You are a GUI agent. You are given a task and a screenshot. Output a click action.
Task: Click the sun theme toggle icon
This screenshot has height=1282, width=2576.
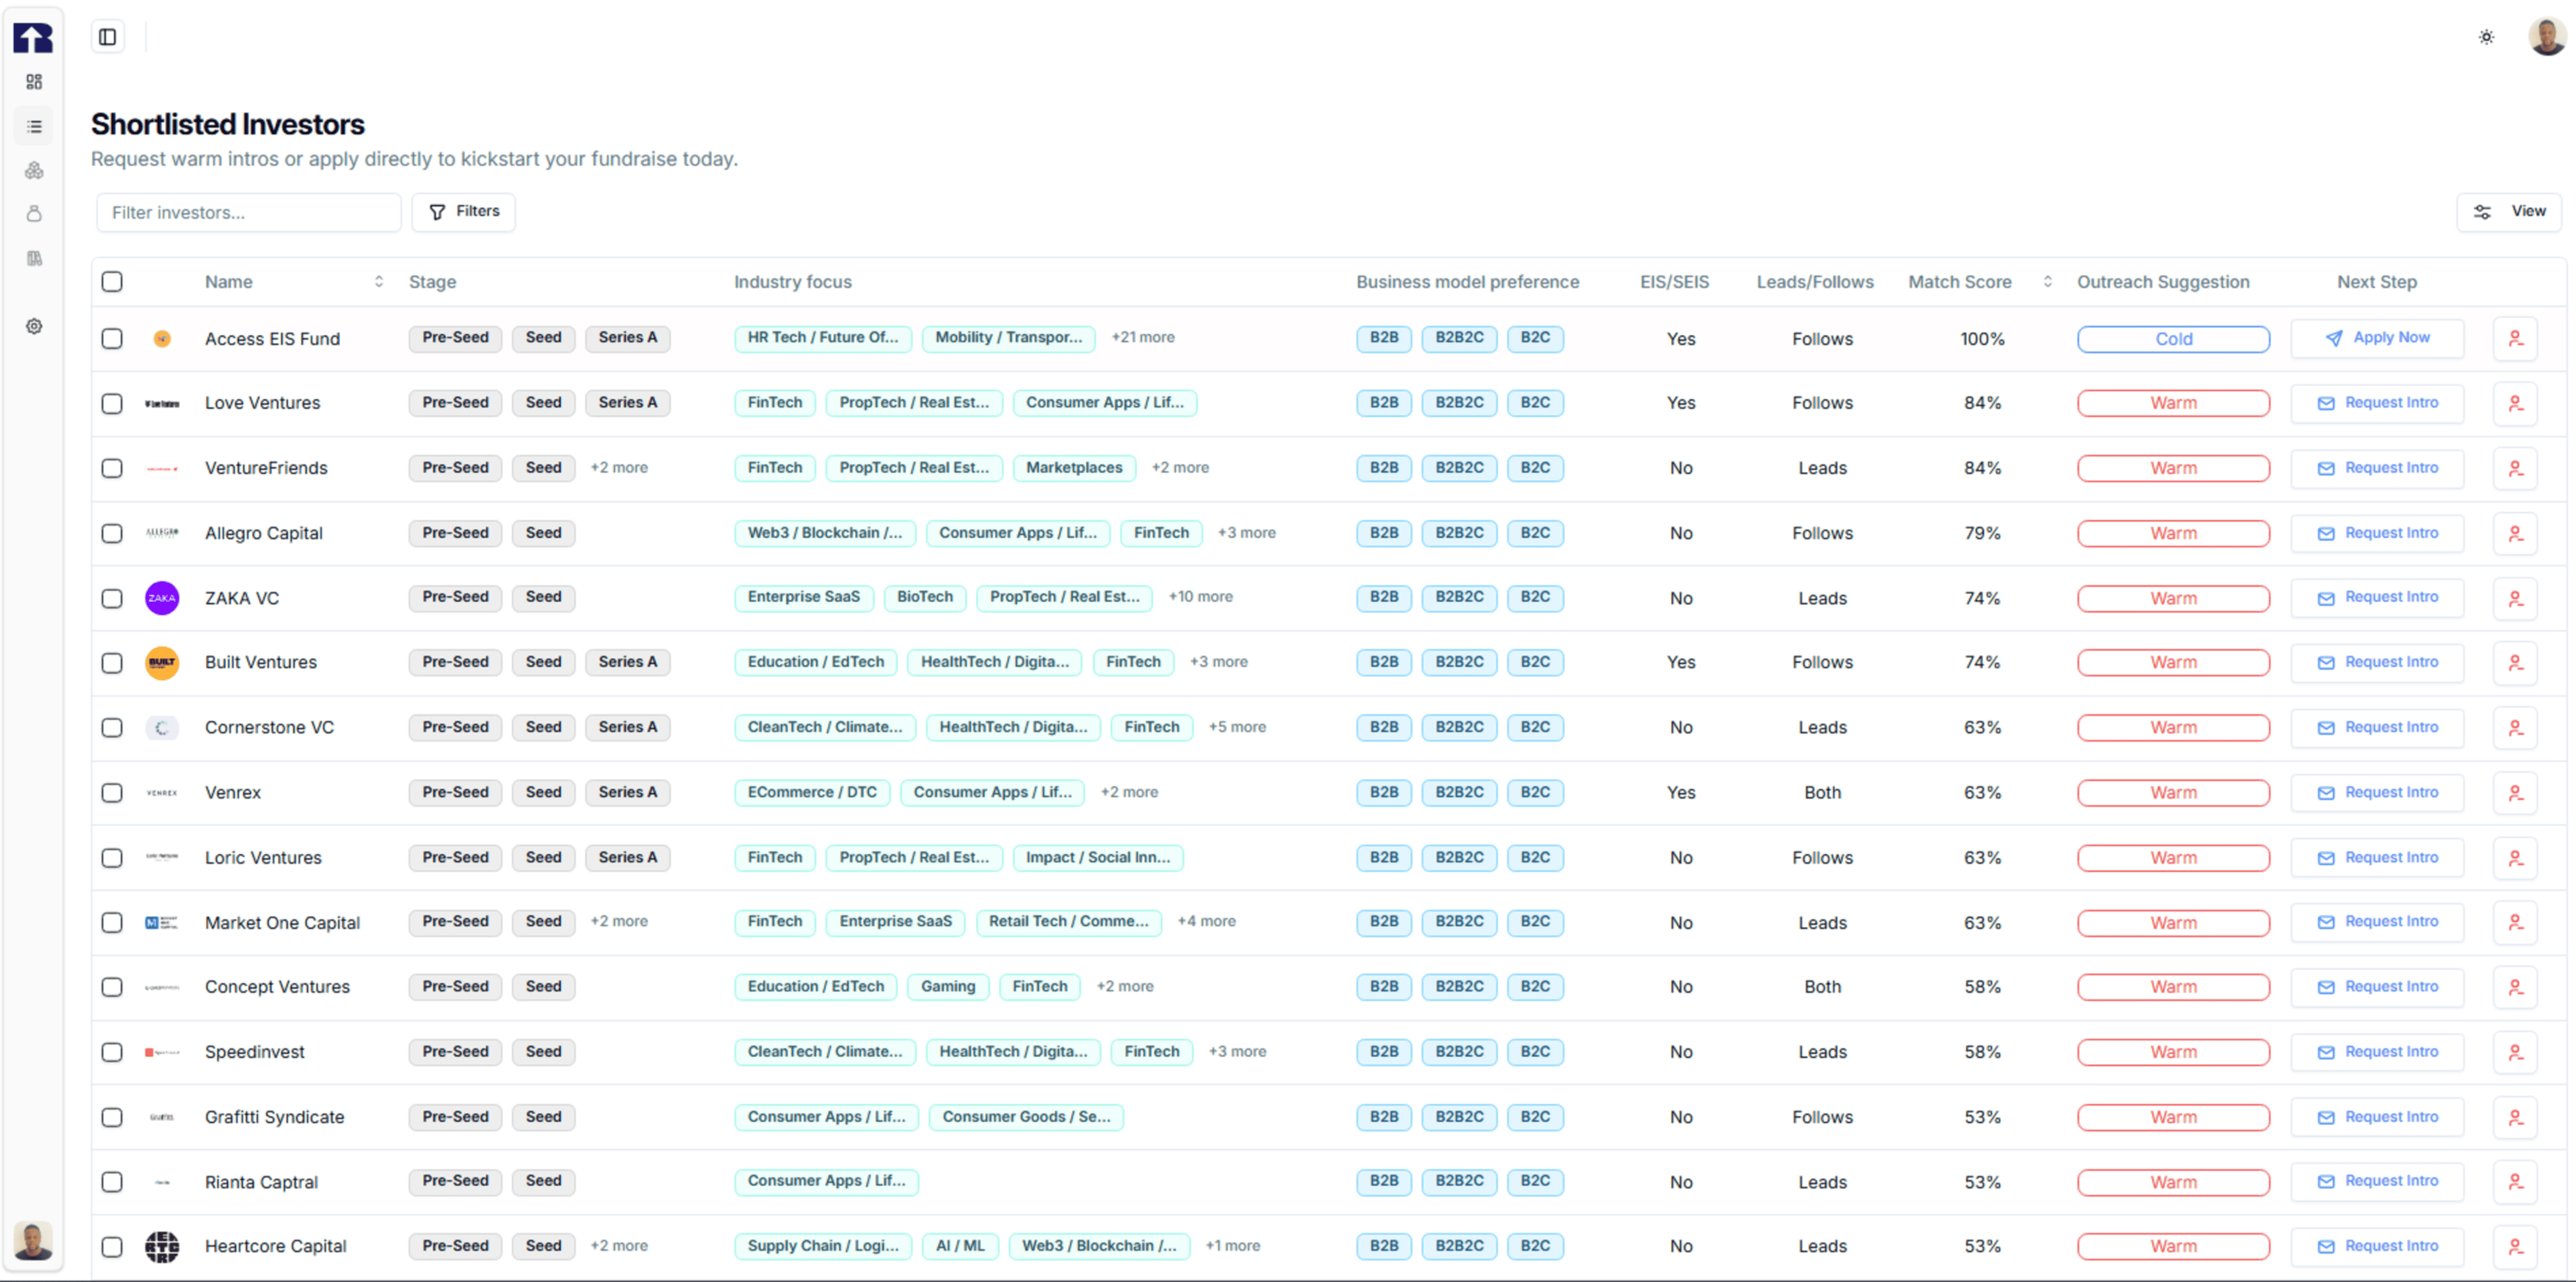[x=2486, y=37]
